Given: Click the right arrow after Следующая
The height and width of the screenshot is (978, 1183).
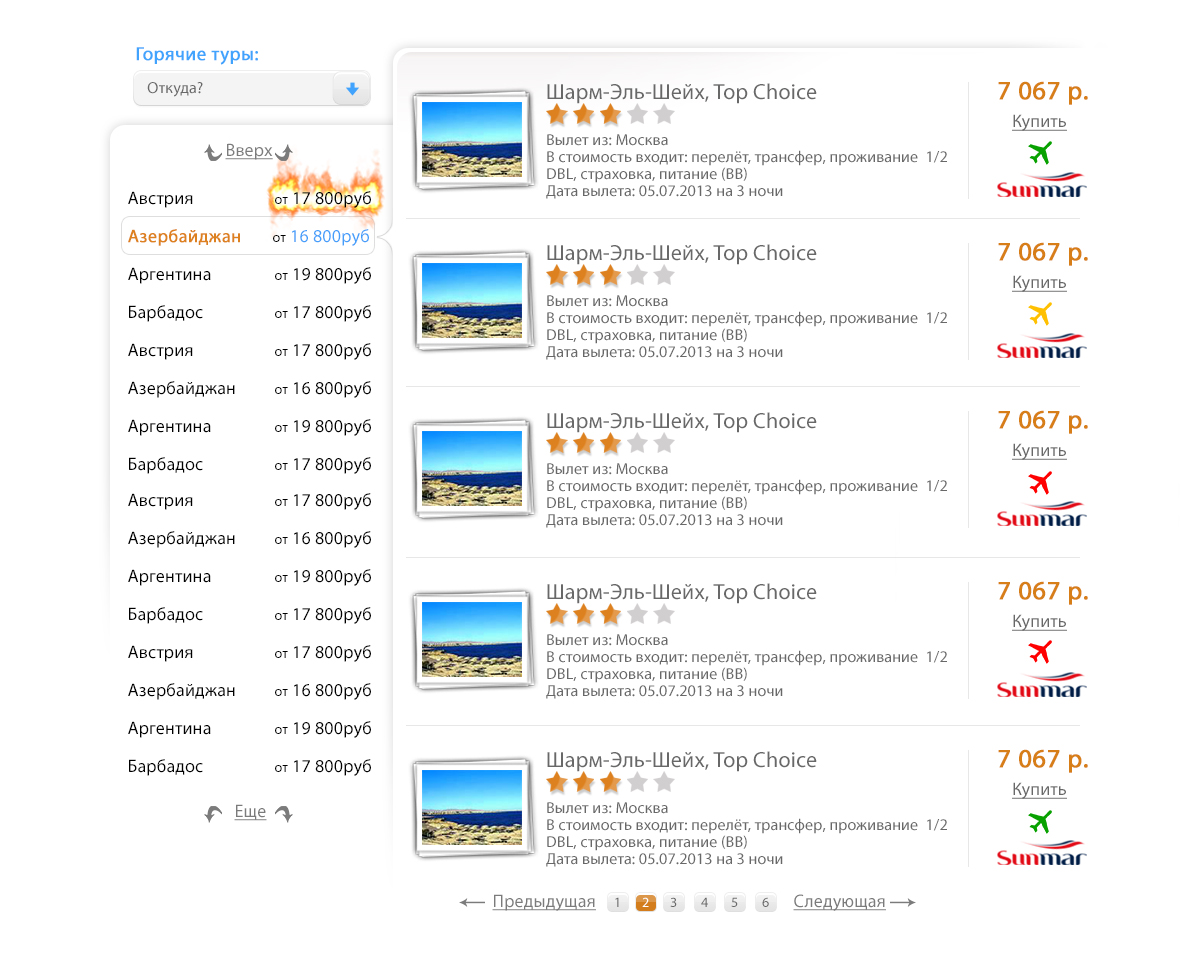Looking at the screenshot, I should pyautogui.click(x=902, y=903).
